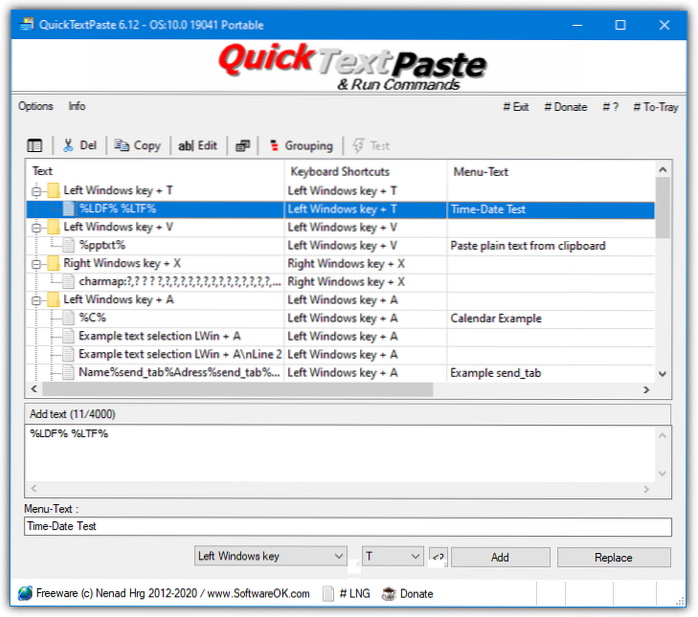698x617 pixels.
Task: Click the Add button
Action: 499,557
